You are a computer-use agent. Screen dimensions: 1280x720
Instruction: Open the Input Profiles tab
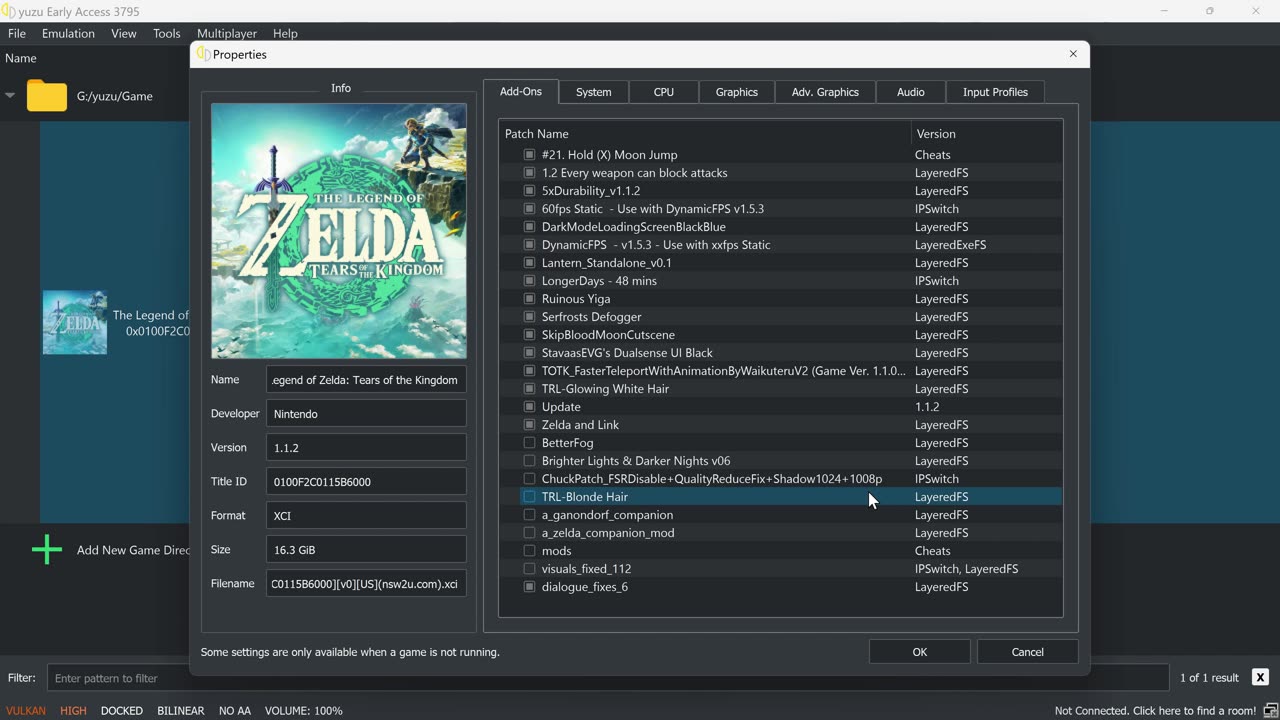point(995,92)
